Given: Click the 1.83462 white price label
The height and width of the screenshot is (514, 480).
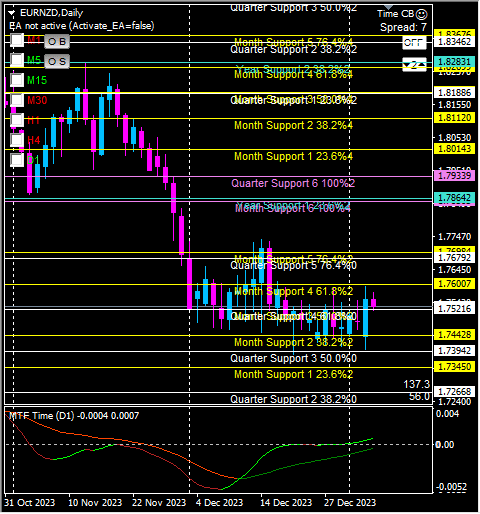Looking at the screenshot, I should click(454, 42).
